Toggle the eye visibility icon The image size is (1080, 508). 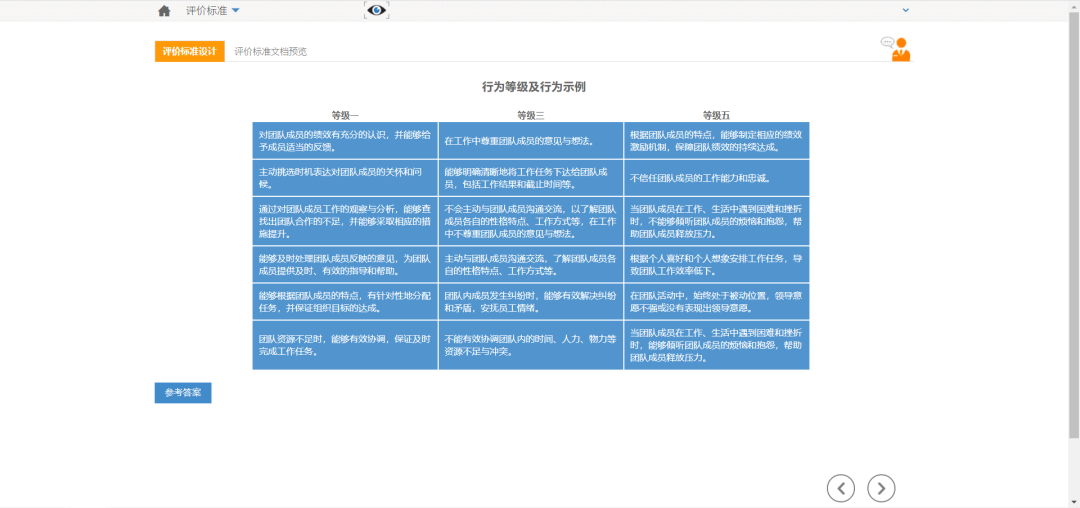click(x=376, y=10)
